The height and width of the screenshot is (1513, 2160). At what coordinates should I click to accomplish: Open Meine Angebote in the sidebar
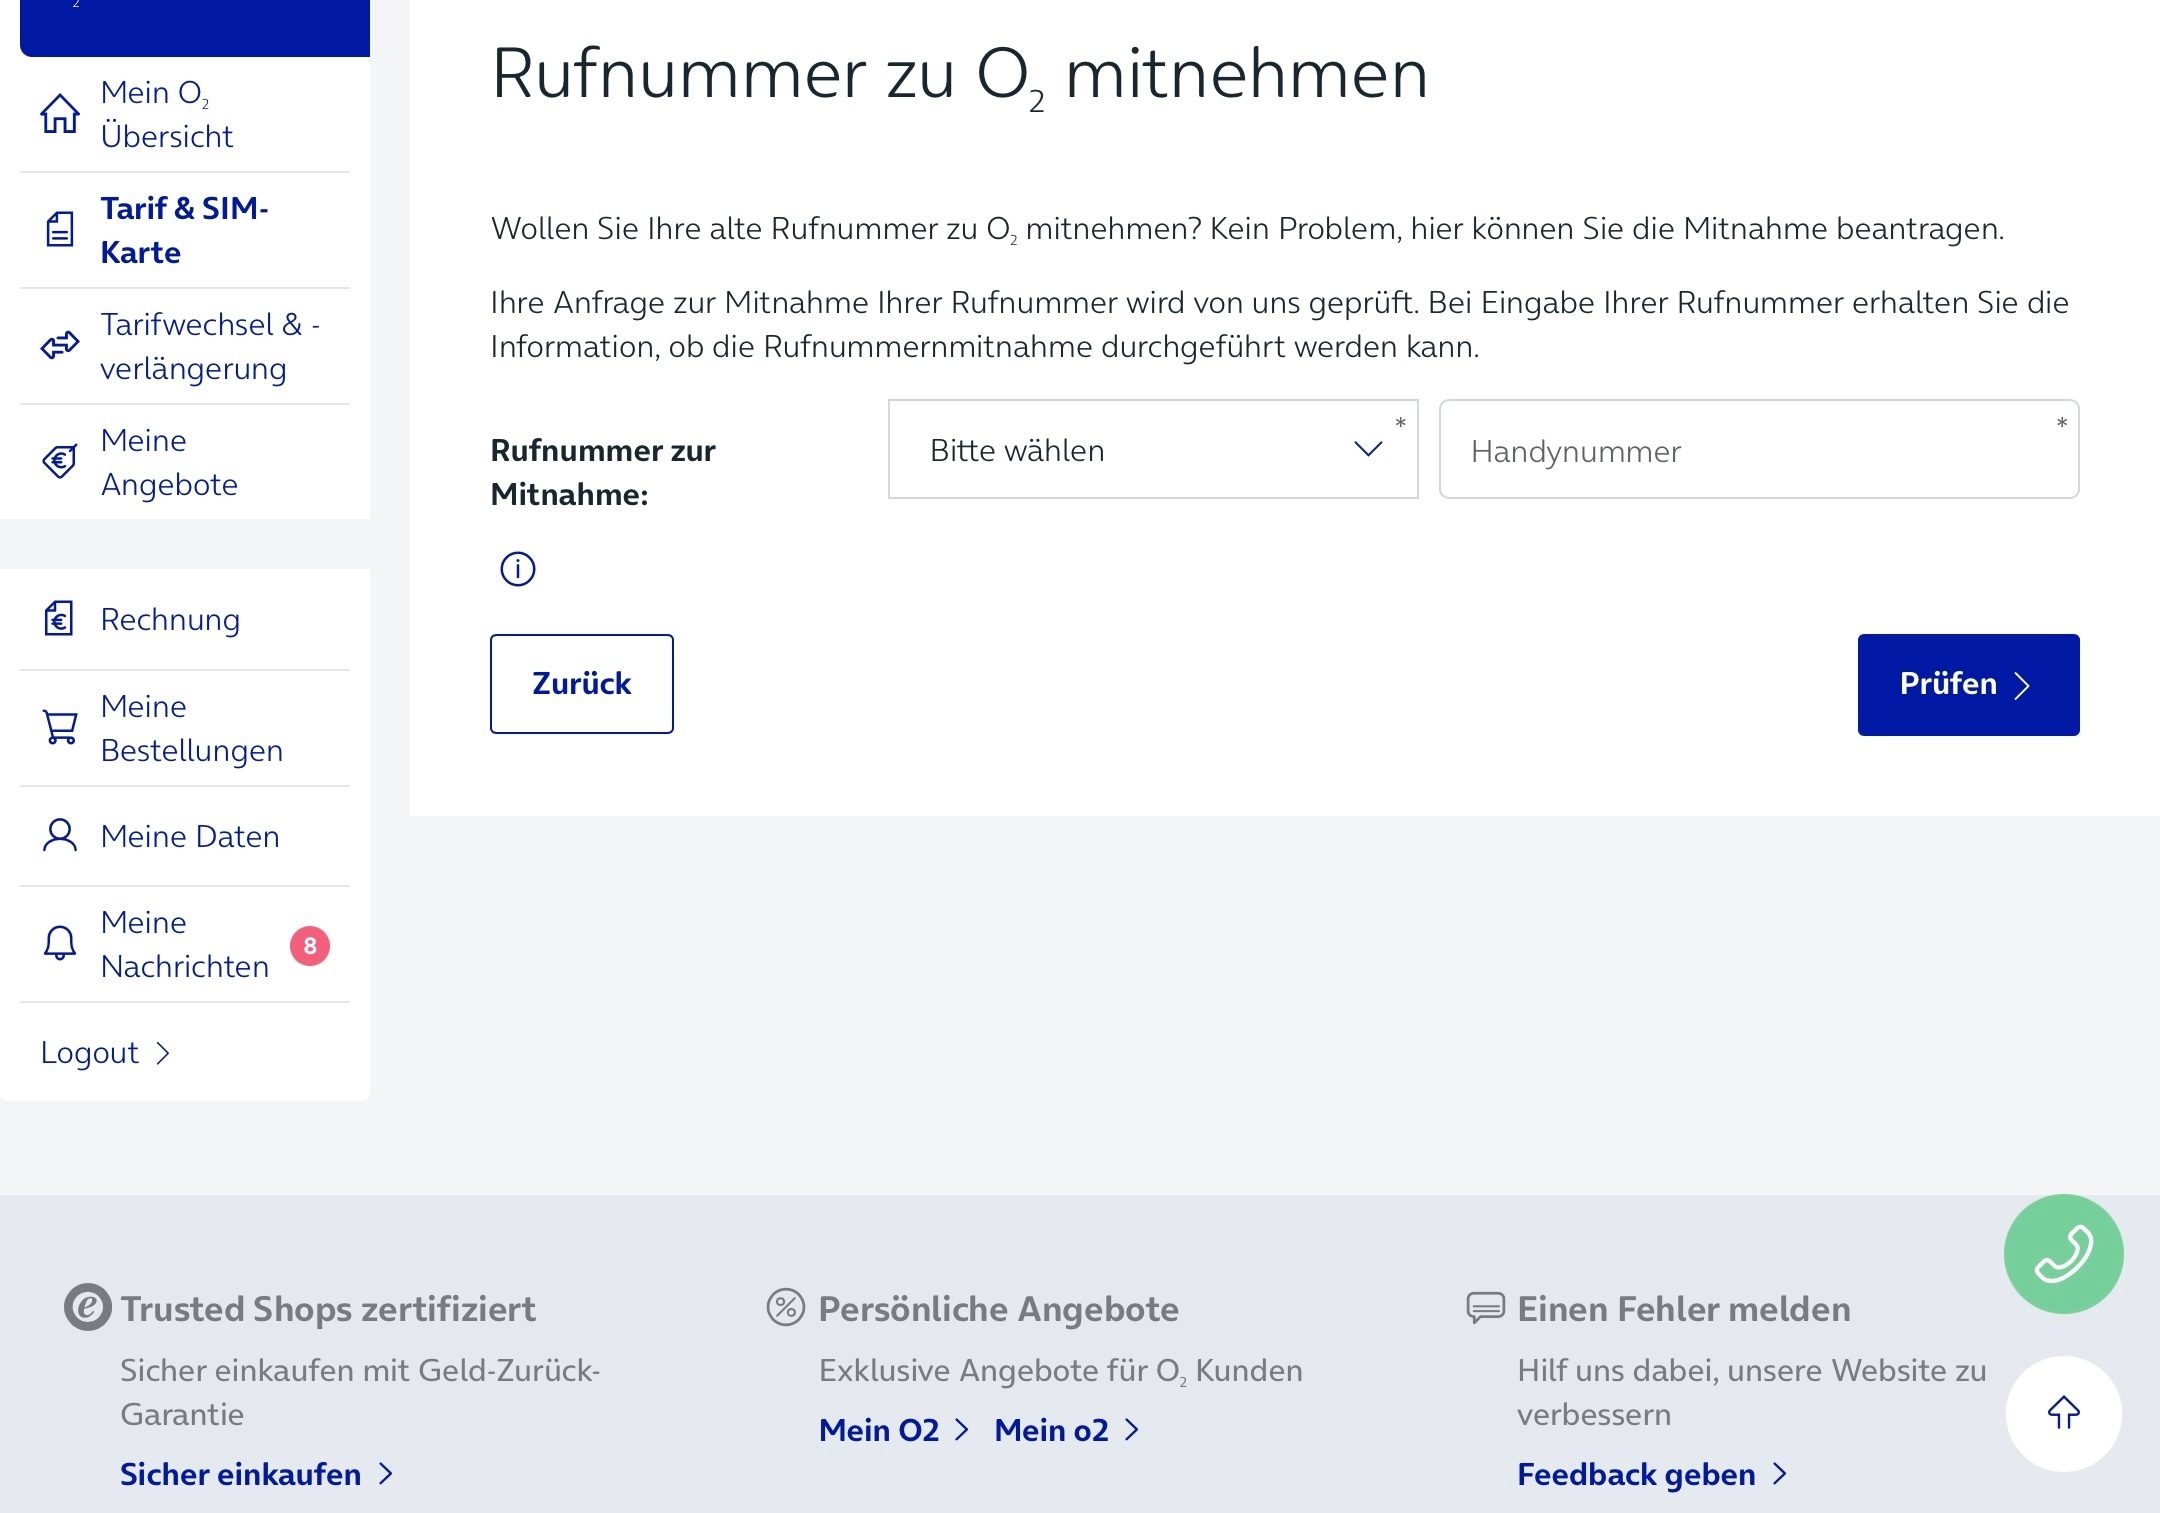point(185,462)
